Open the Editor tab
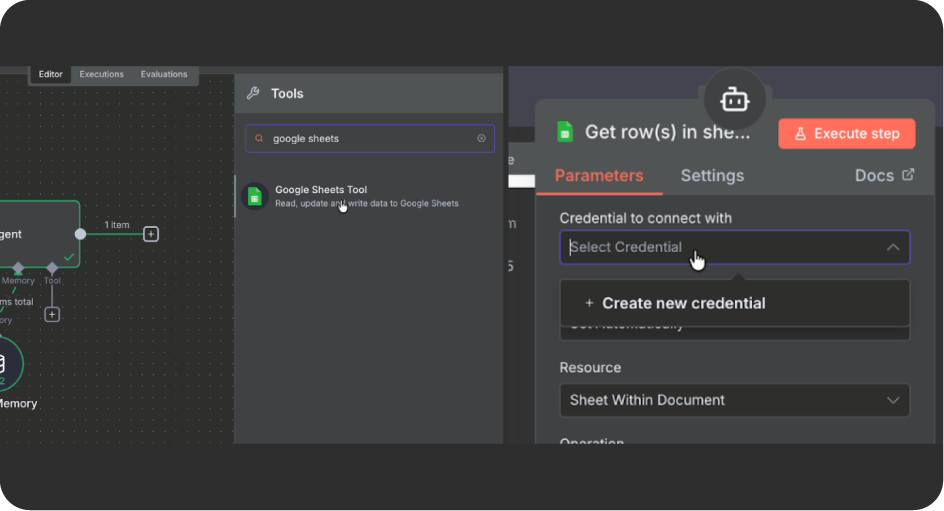Viewport: 944px width, 511px height. pyautogui.click(x=51, y=74)
